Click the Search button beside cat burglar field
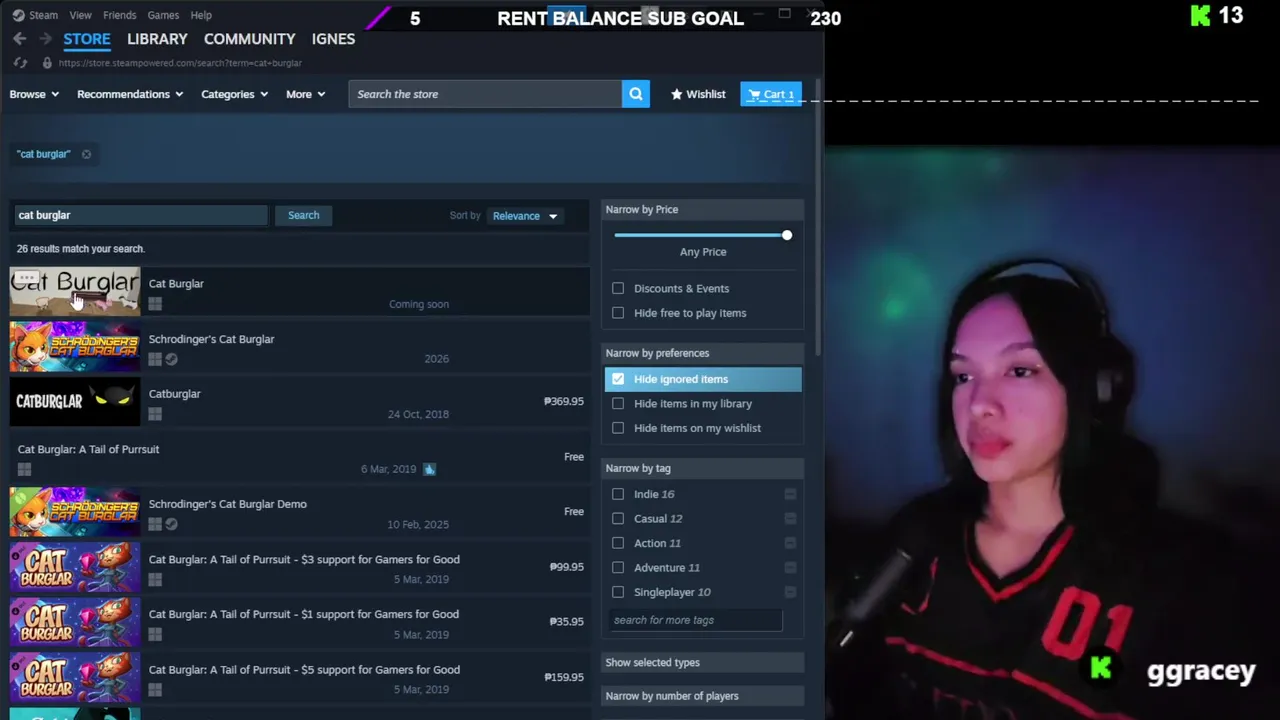The height and width of the screenshot is (720, 1280). click(x=303, y=215)
